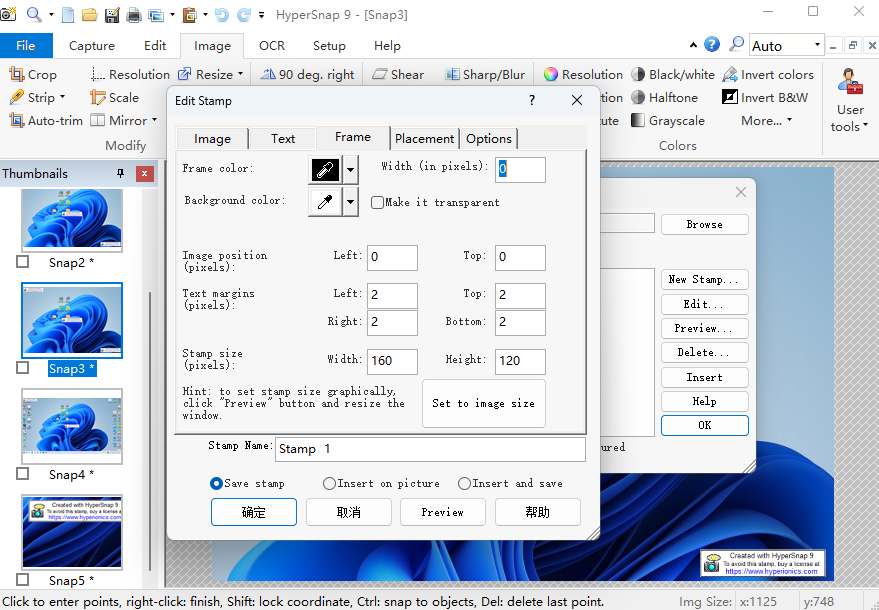Select the Crop tool in ribbon

click(x=33, y=74)
